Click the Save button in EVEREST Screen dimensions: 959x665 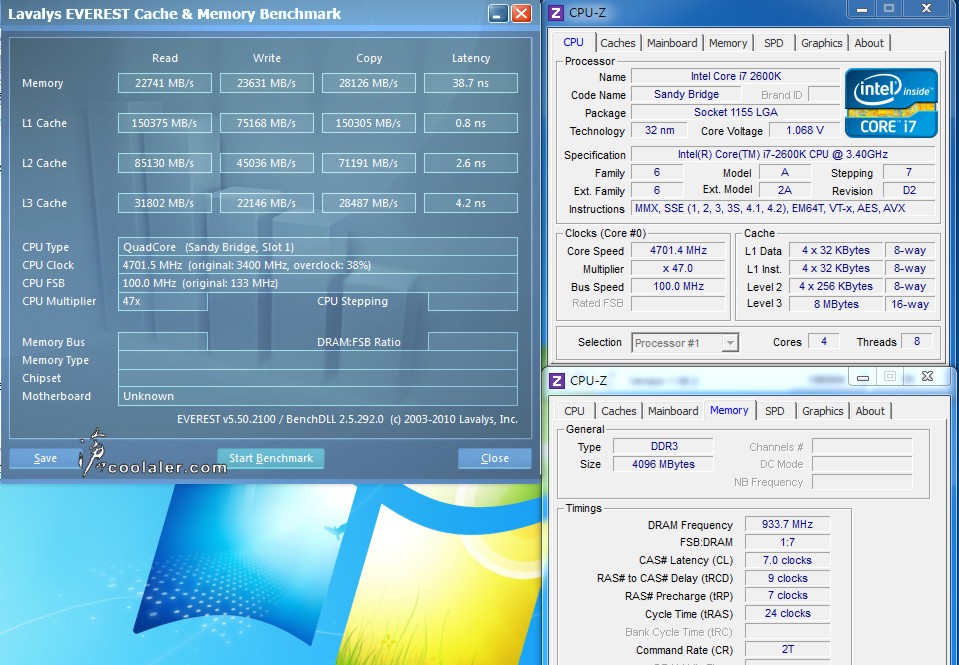(x=45, y=458)
